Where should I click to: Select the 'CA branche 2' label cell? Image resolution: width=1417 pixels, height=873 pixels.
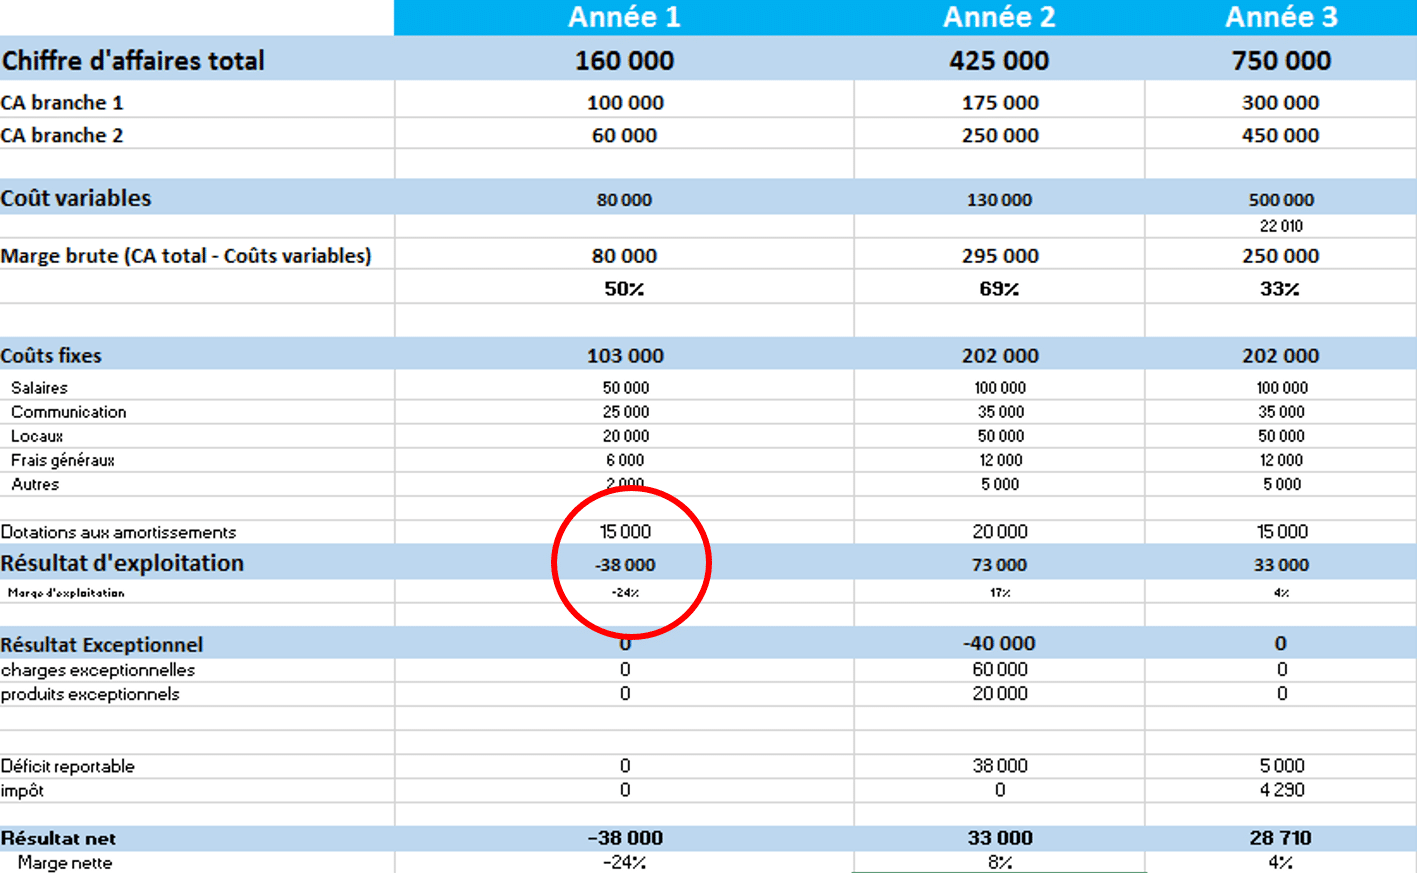click(62, 135)
